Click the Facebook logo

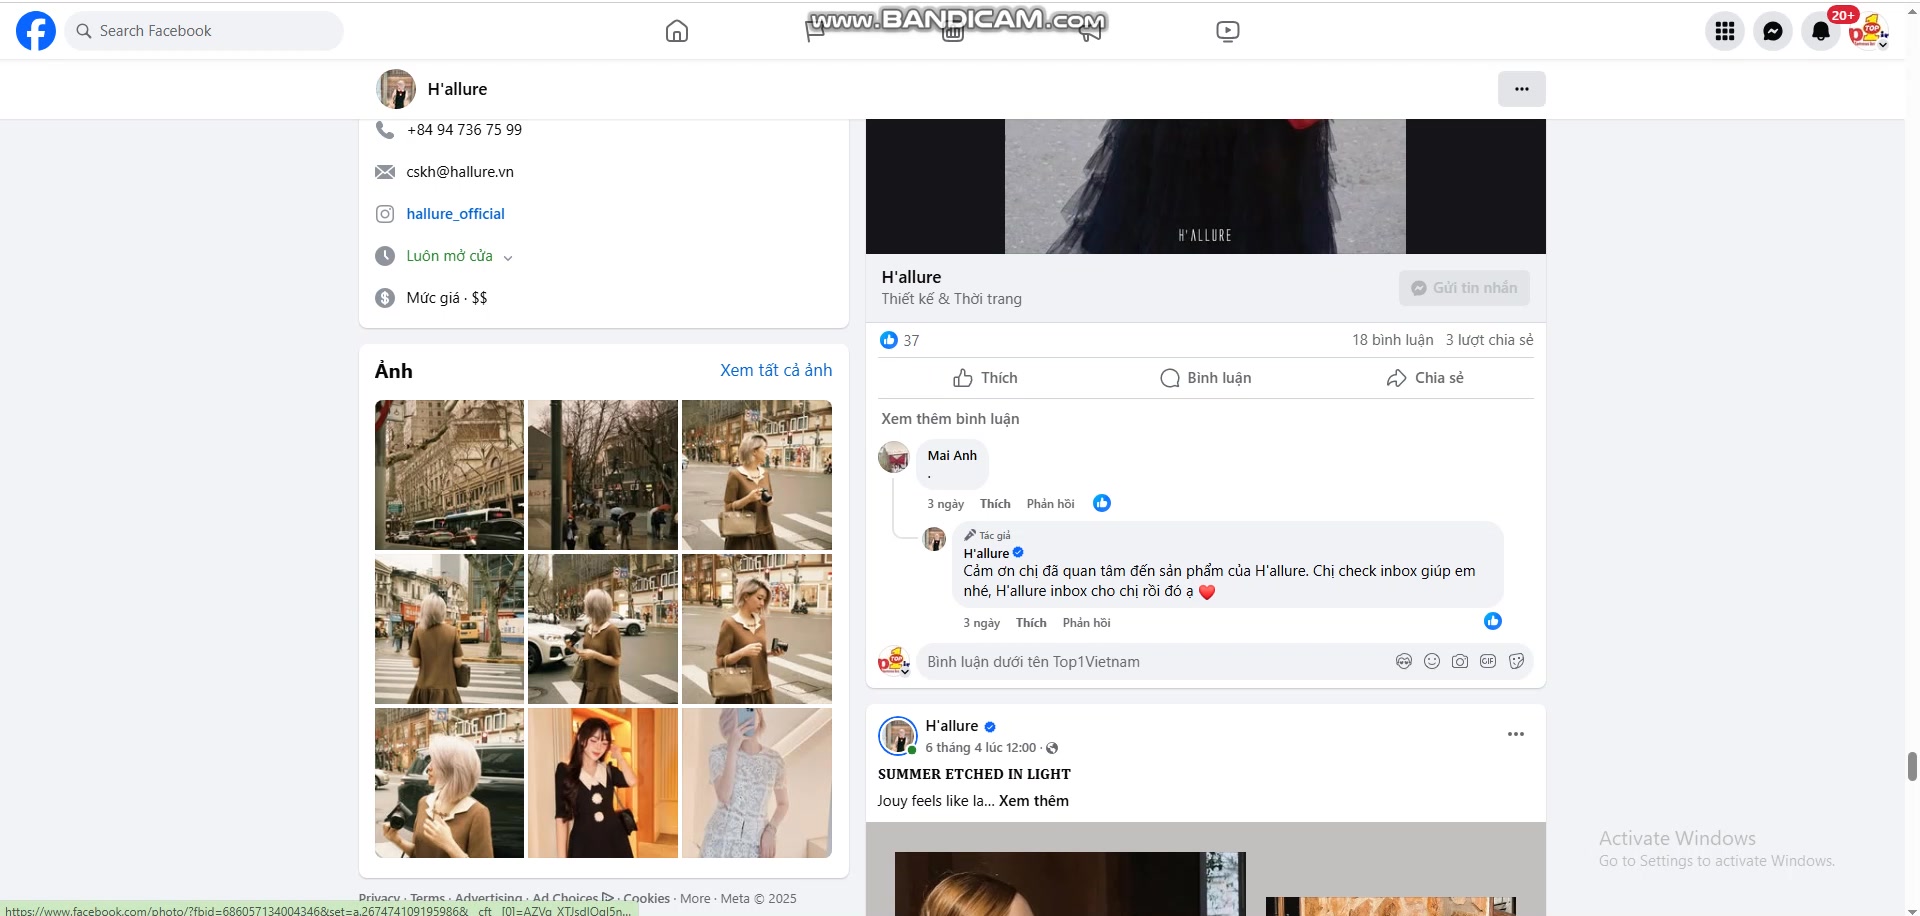36,31
